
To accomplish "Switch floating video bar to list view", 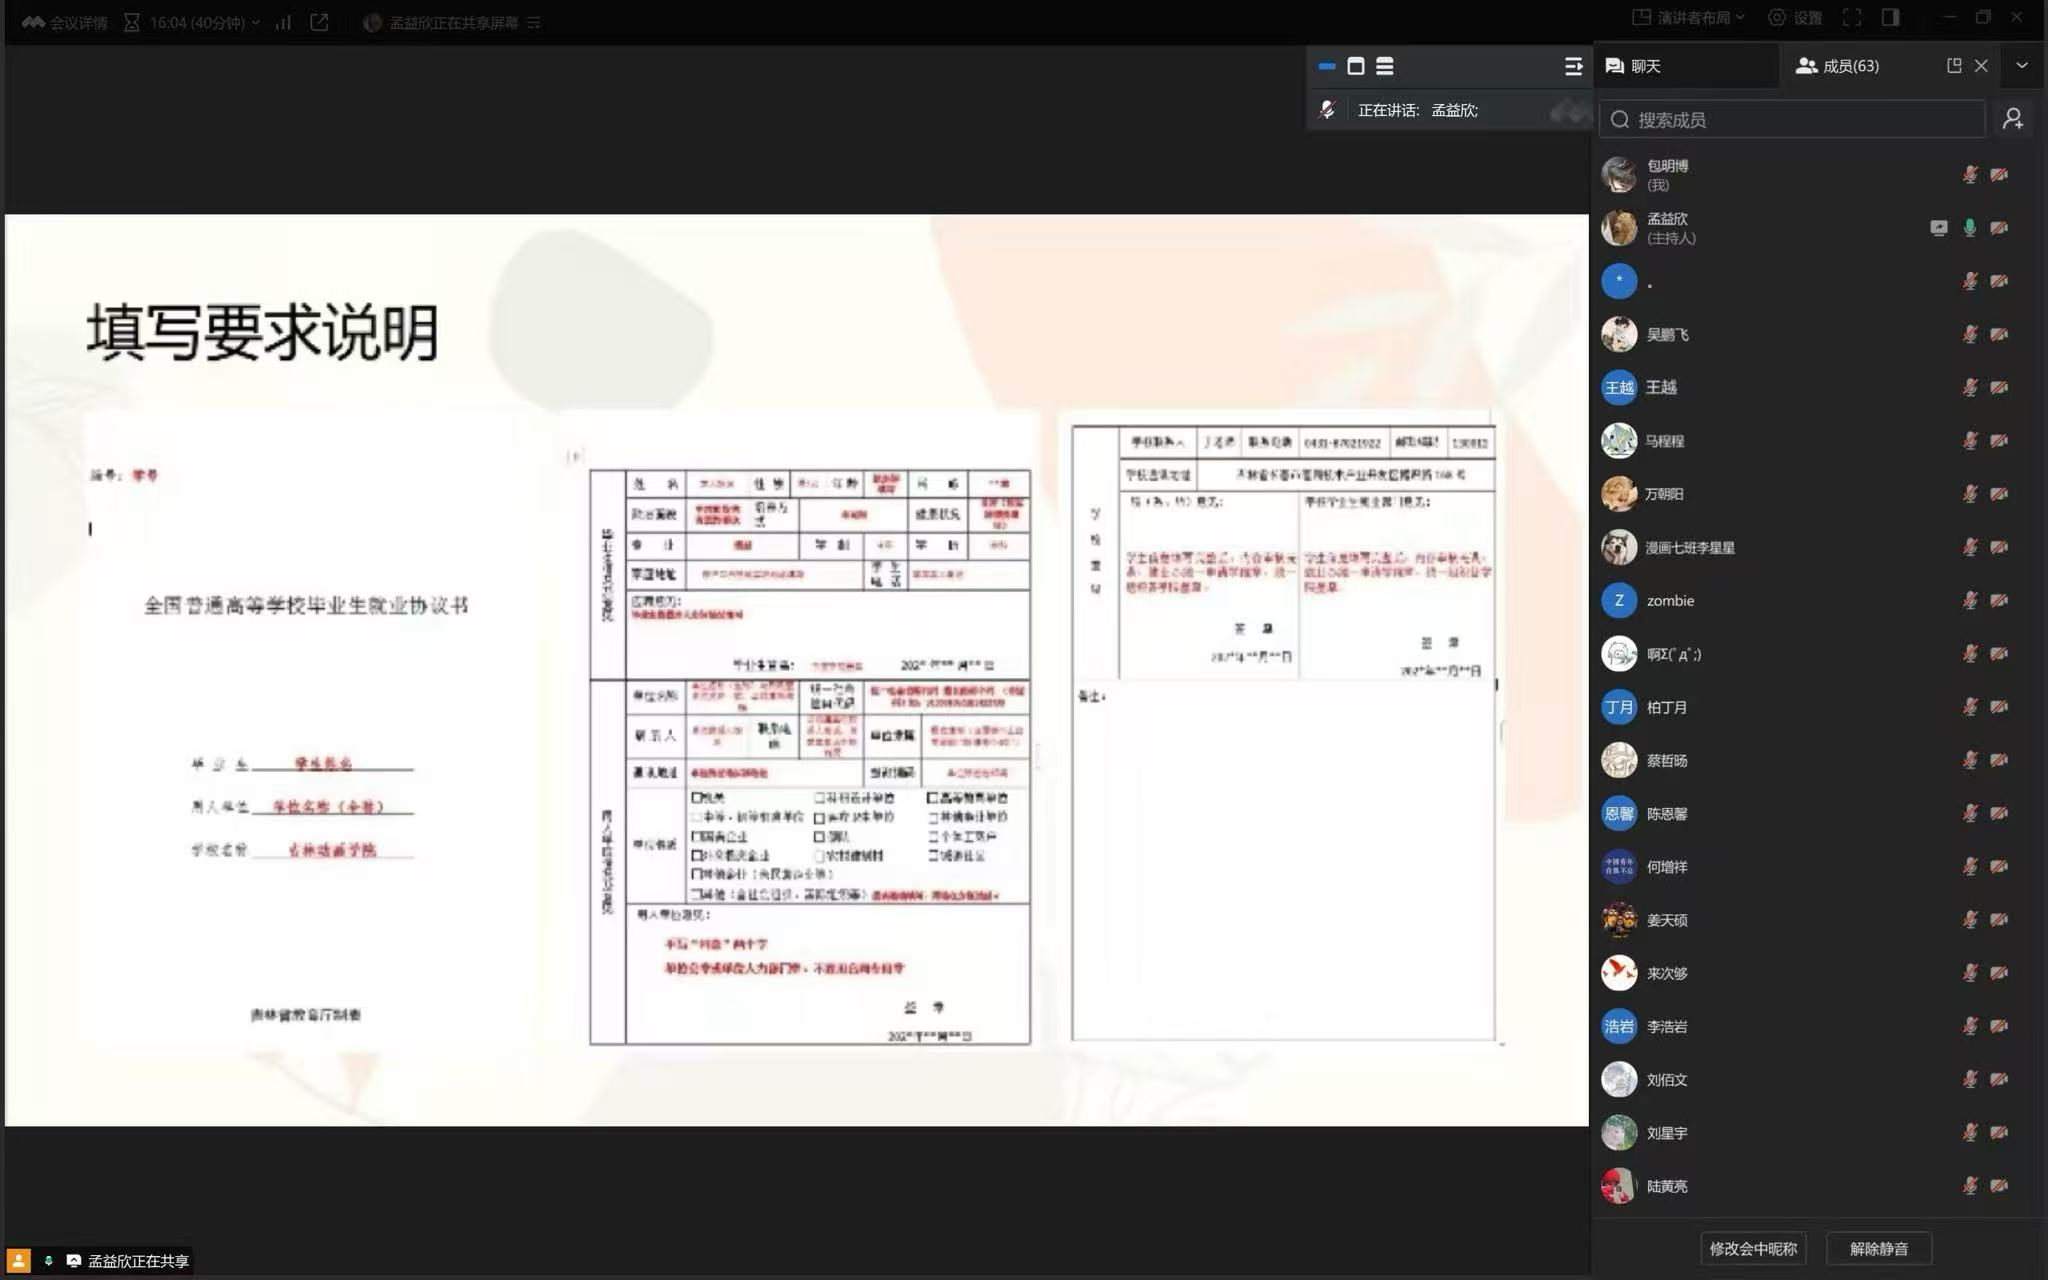I will 1384,66.
